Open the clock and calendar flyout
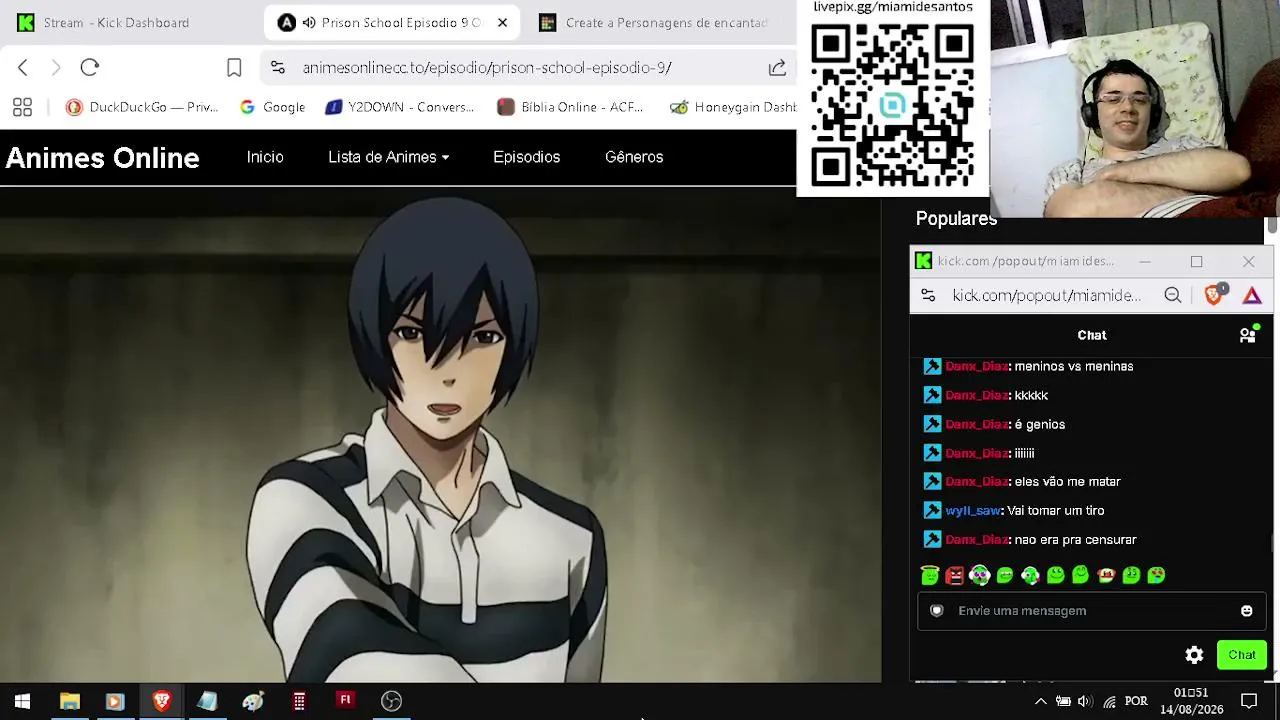 [1191, 701]
